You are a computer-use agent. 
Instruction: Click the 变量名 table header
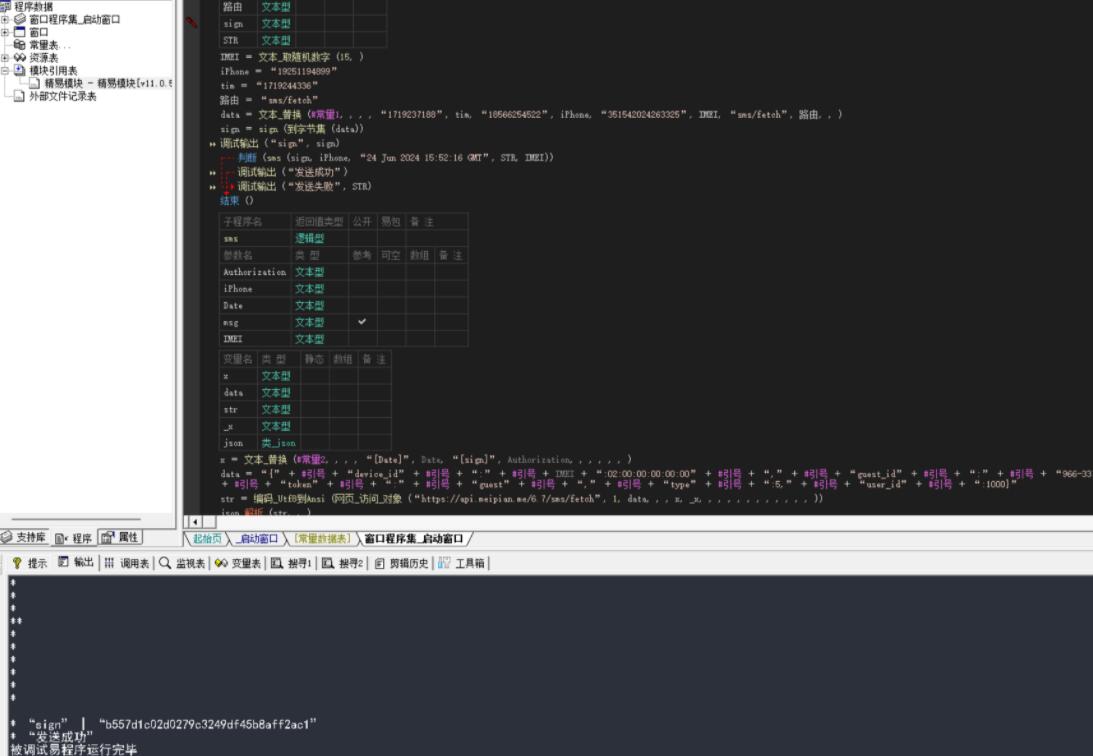coord(238,359)
